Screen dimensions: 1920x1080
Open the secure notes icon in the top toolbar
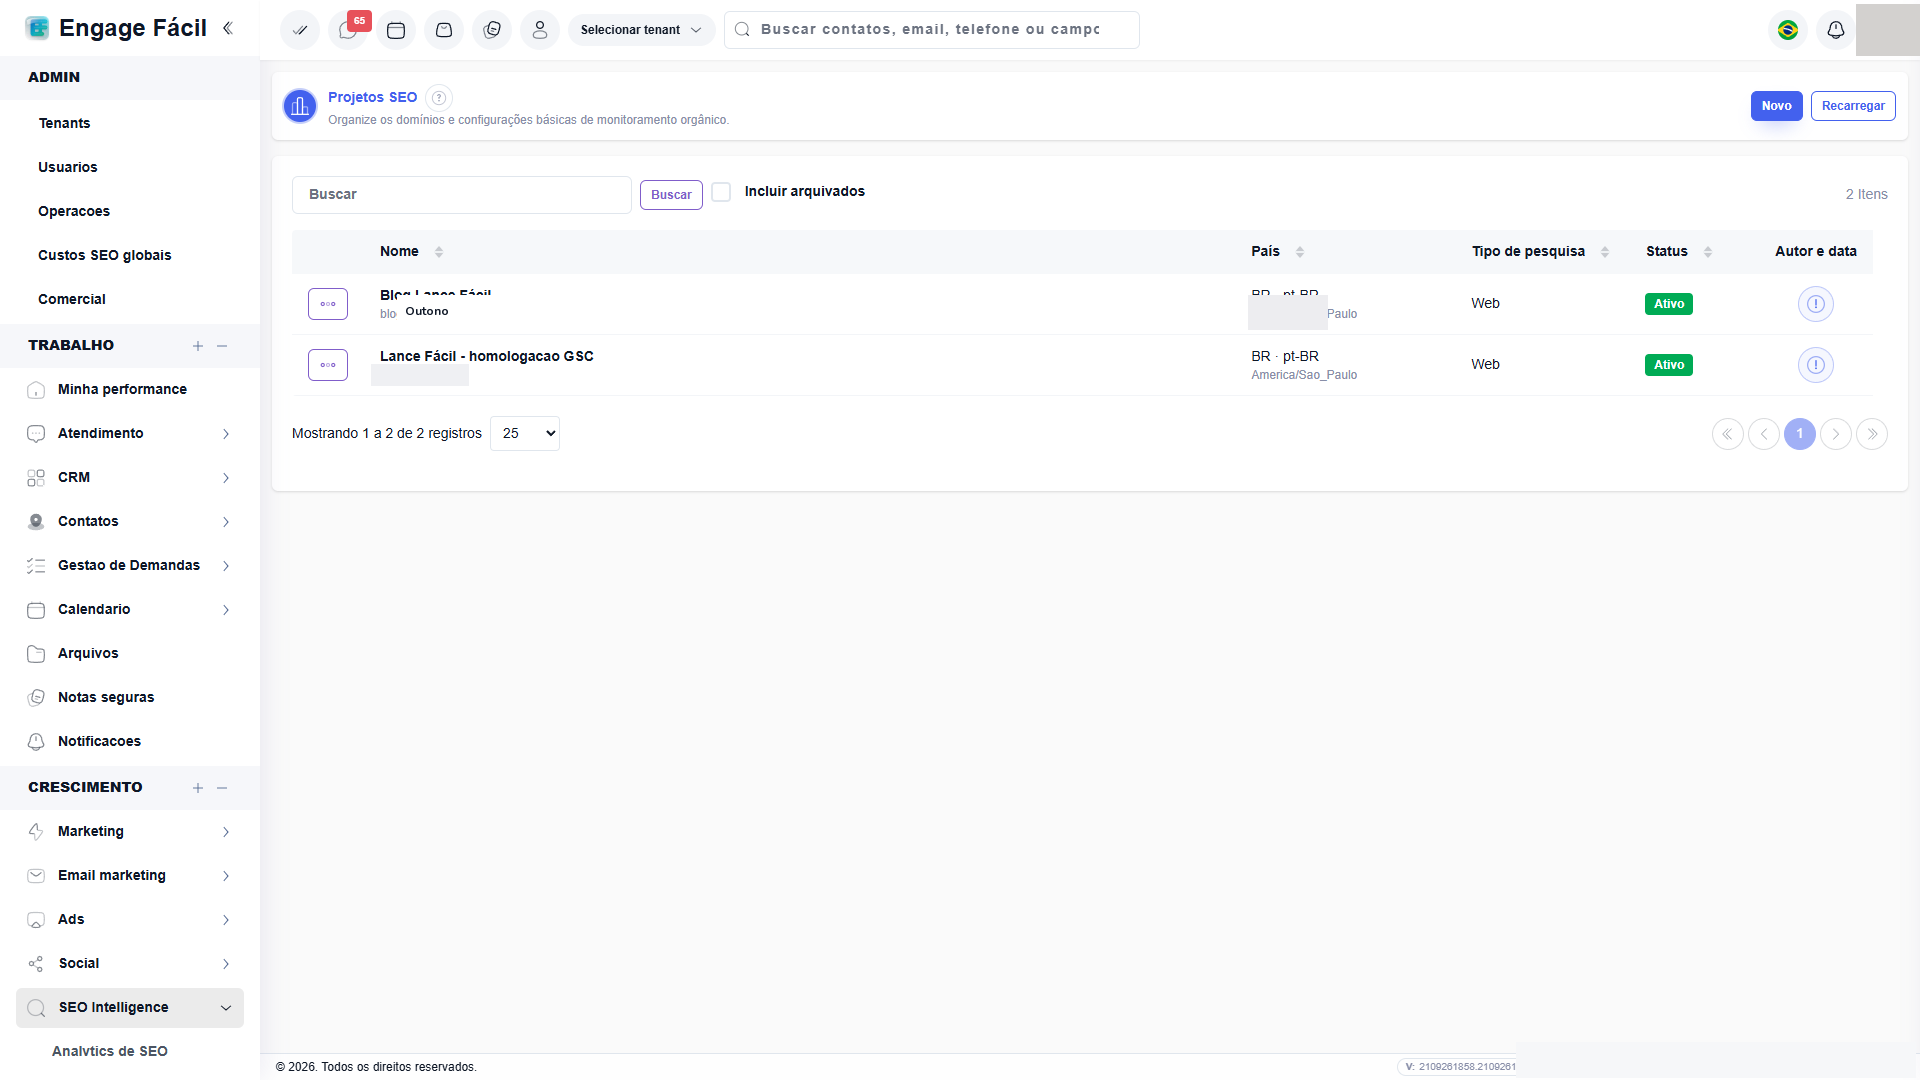click(492, 30)
